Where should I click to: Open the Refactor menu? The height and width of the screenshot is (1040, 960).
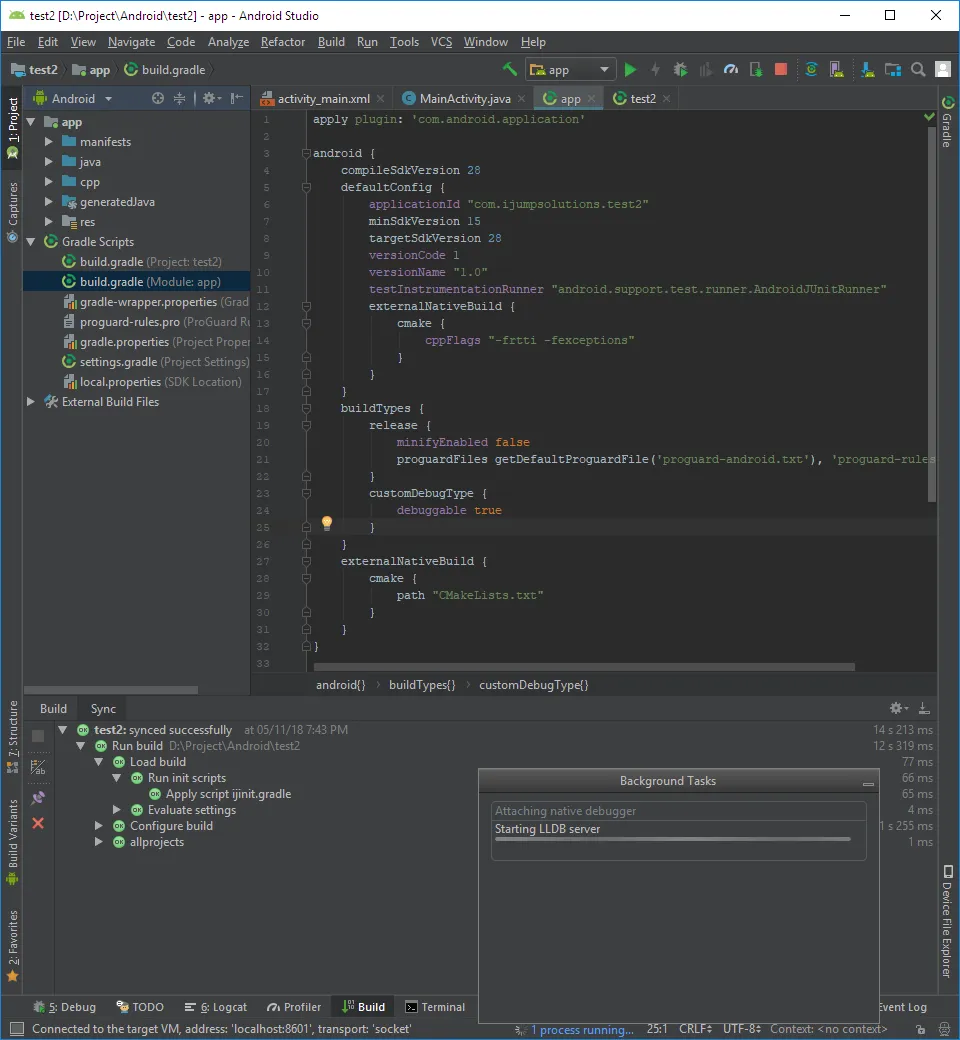(x=283, y=42)
